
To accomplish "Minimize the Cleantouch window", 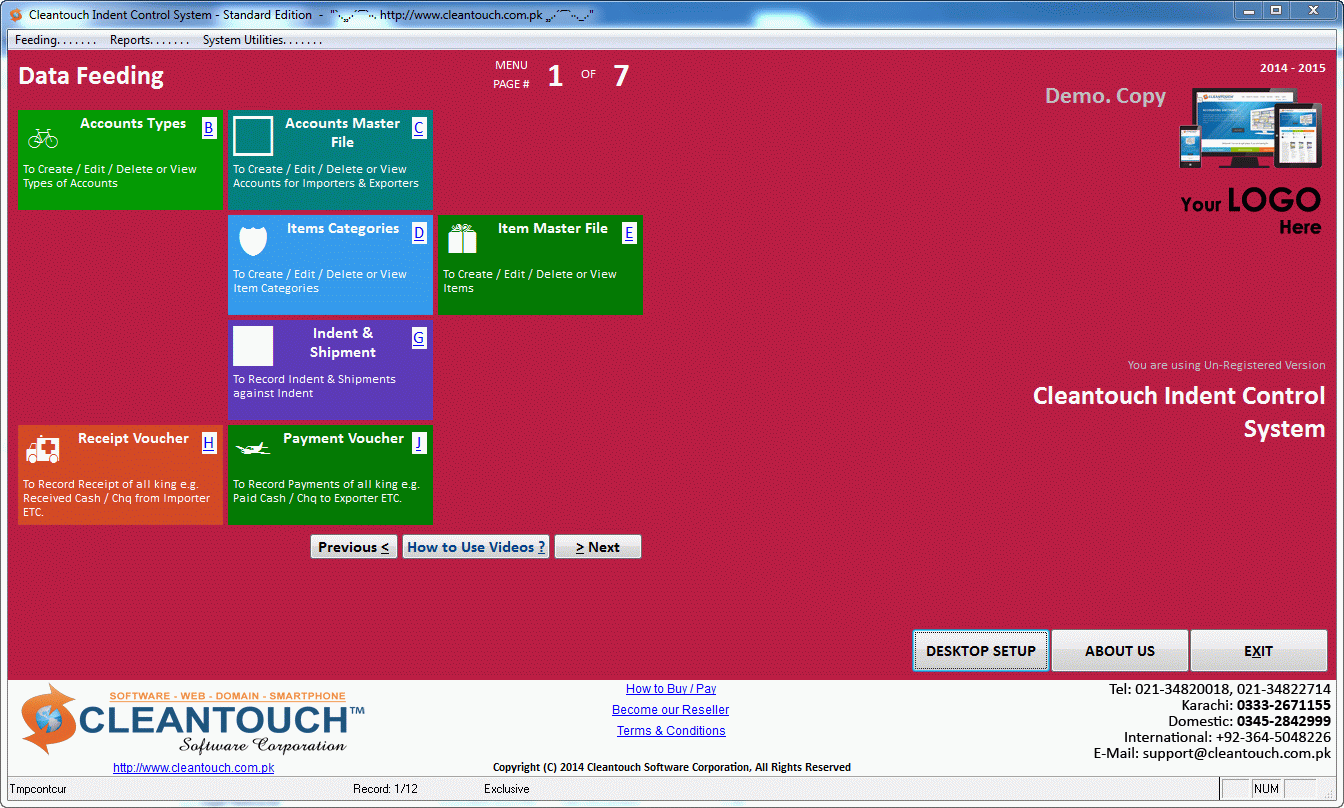I will pyautogui.click(x=1249, y=10).
